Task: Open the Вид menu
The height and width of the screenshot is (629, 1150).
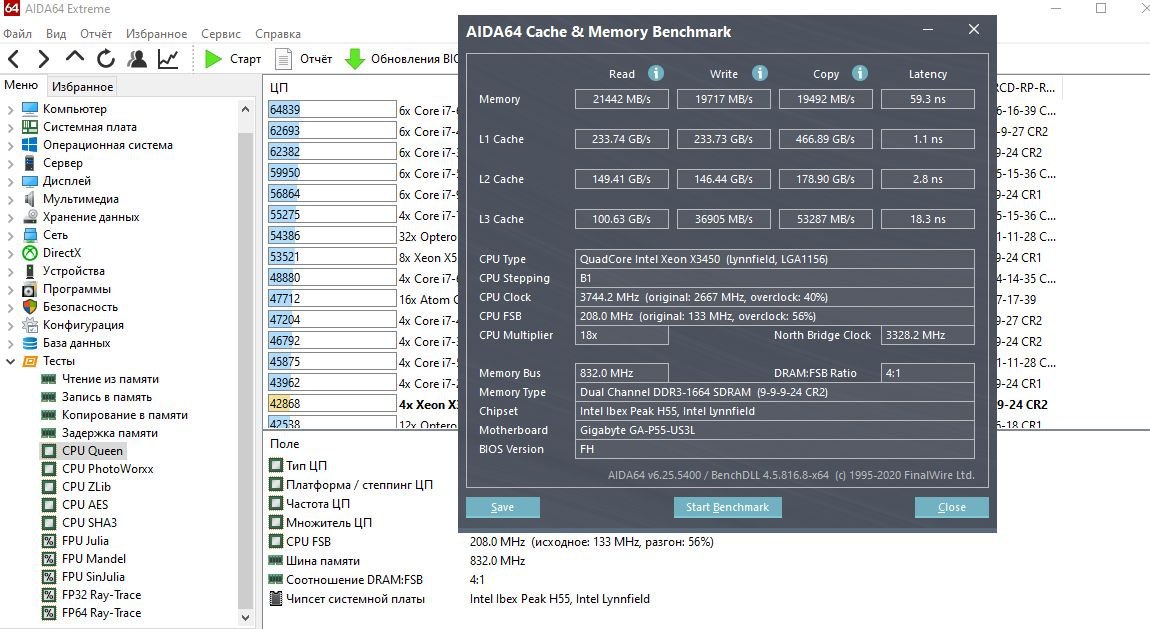Action: (x=56, y=34)
